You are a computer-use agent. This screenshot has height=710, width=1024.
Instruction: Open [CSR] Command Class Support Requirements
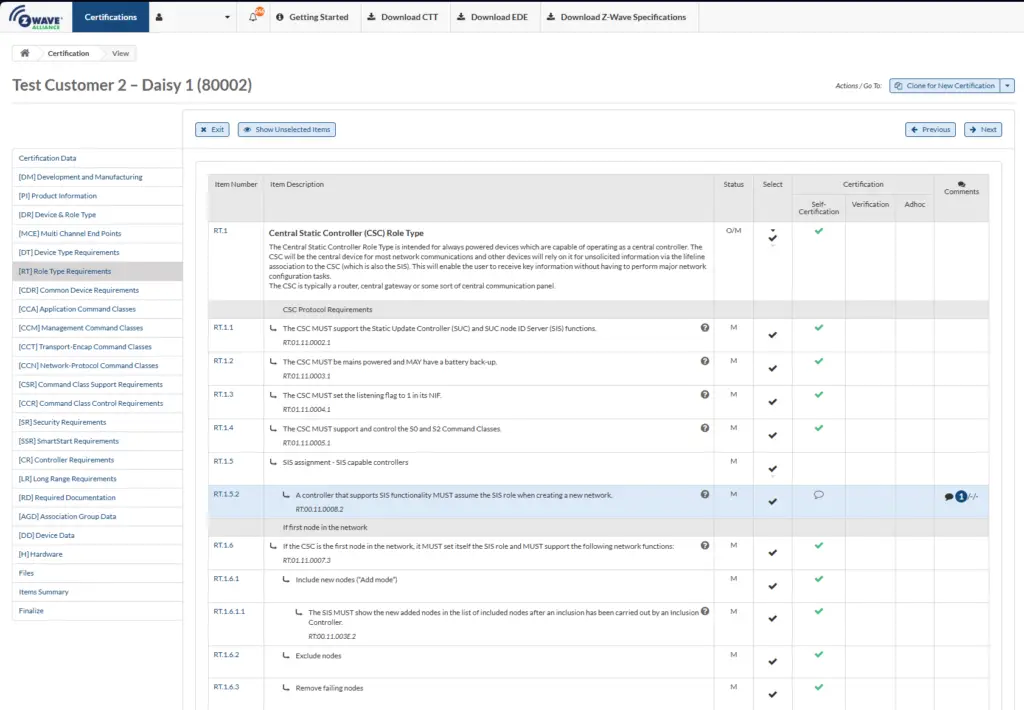[97, 385]
